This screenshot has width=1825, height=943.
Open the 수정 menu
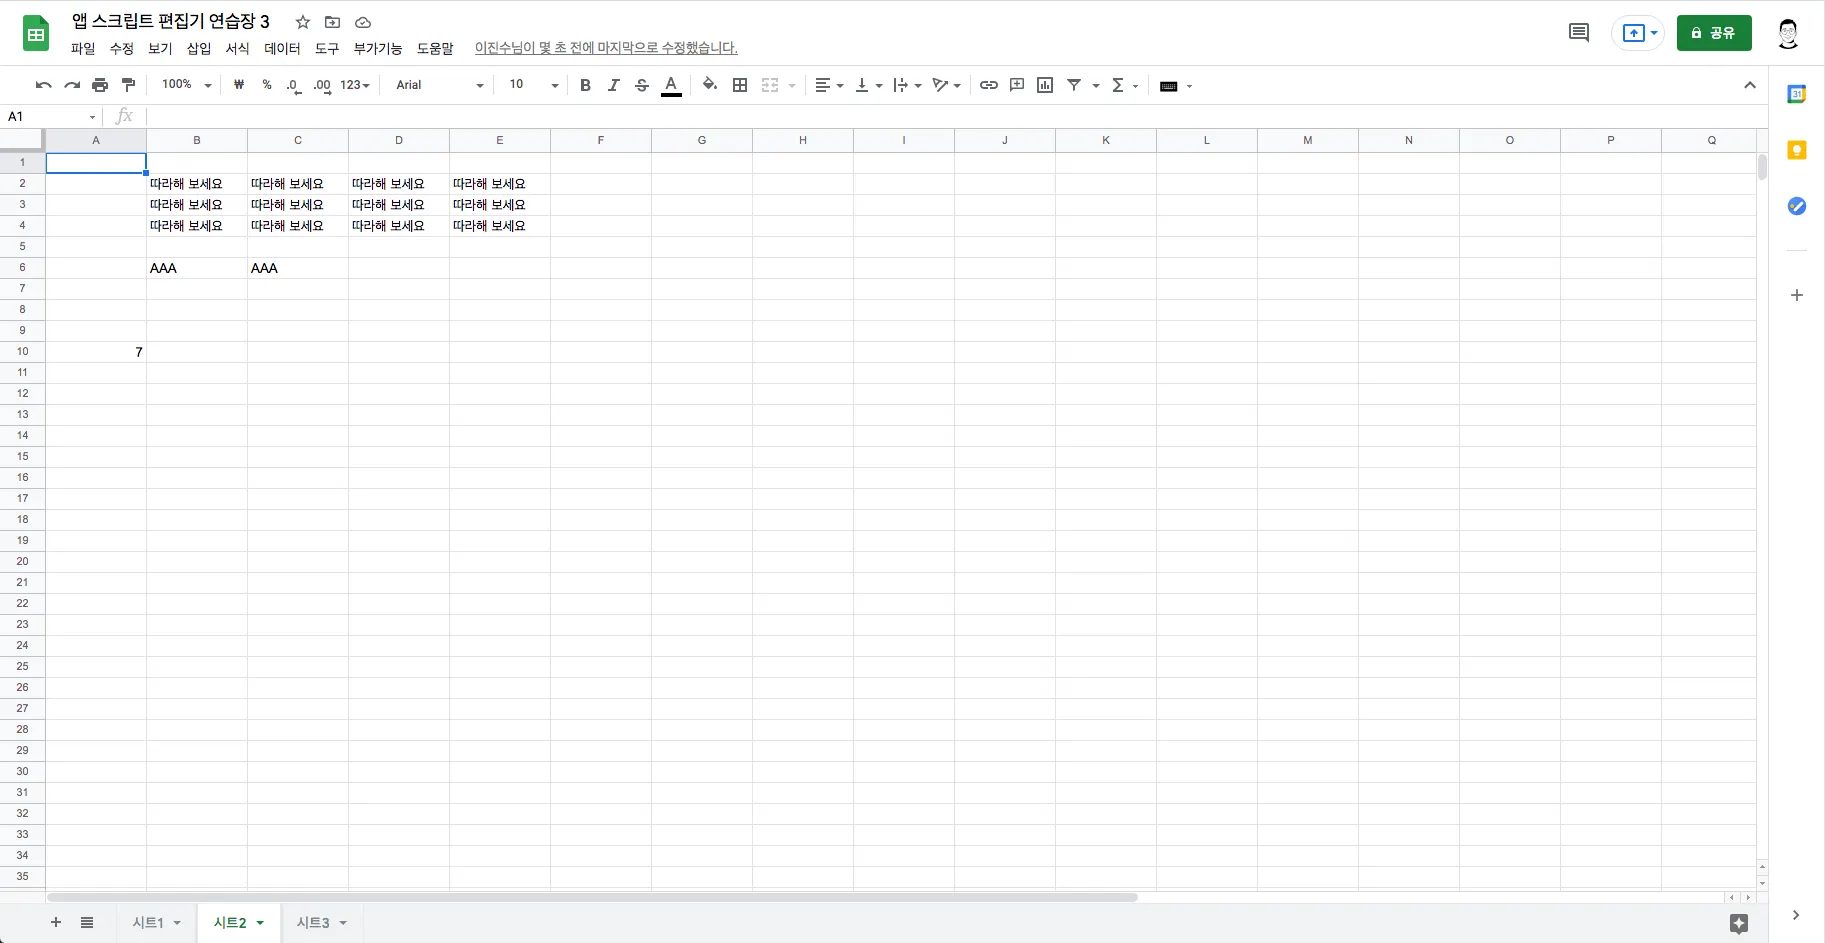click(x=122, y=48)
